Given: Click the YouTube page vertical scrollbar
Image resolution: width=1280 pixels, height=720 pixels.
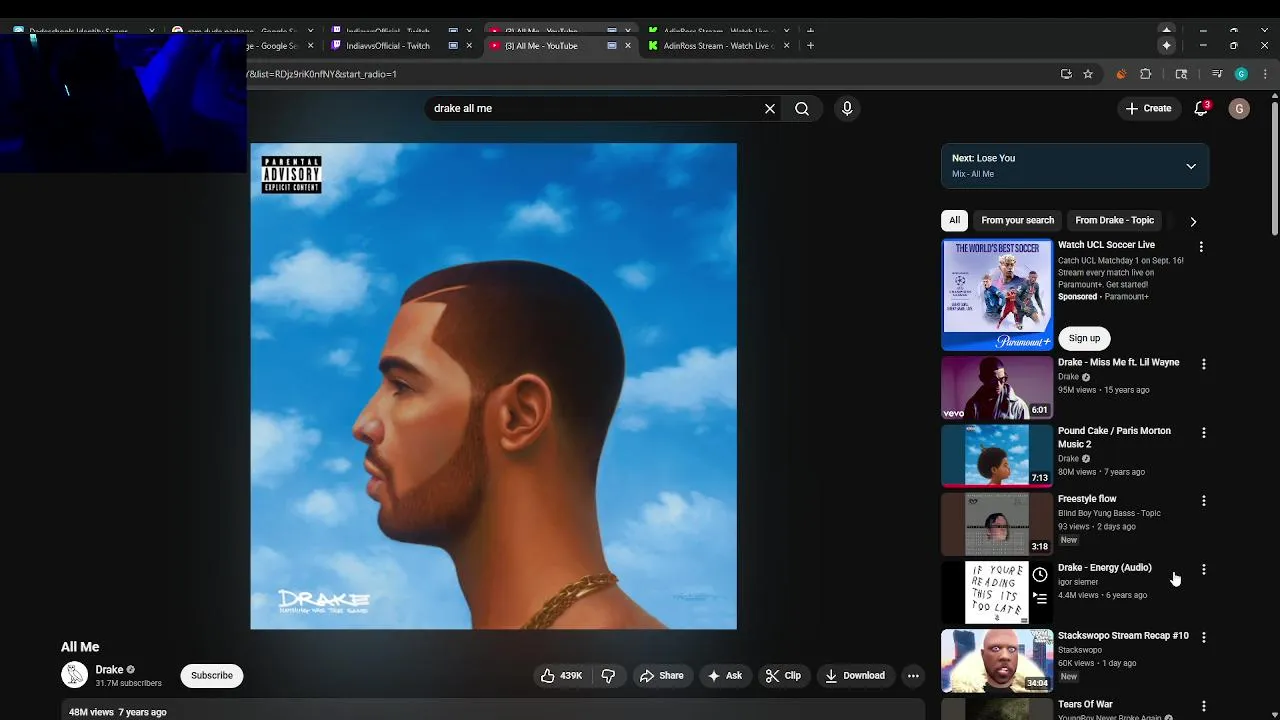Looking at the screenshot, I should [1275, 170].
